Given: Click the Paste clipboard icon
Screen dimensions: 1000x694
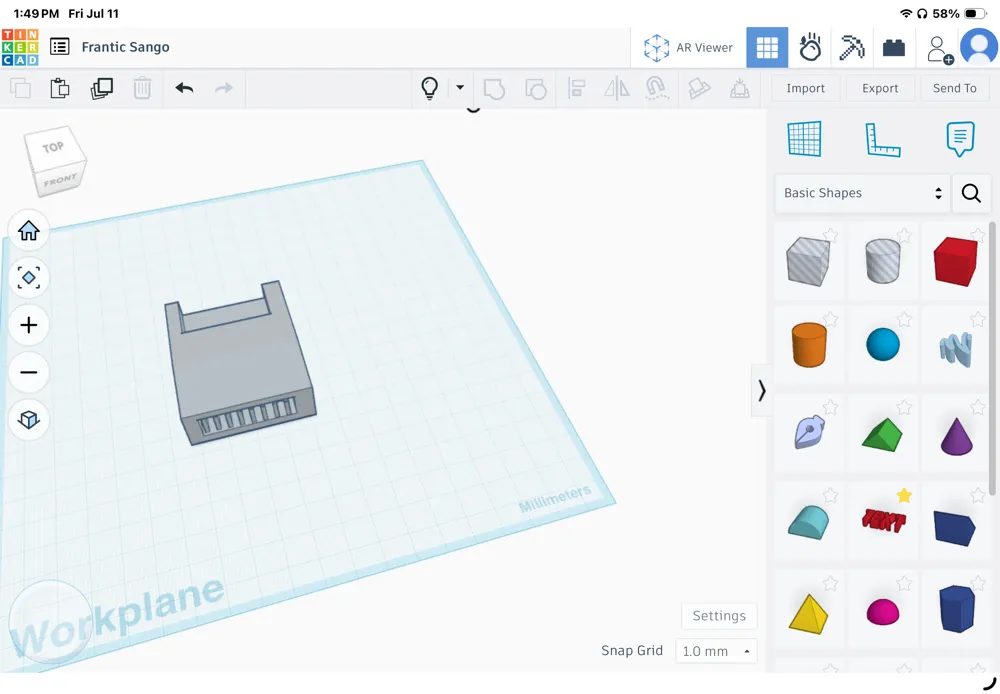Looking at the screenshot, I should [60, 88].
